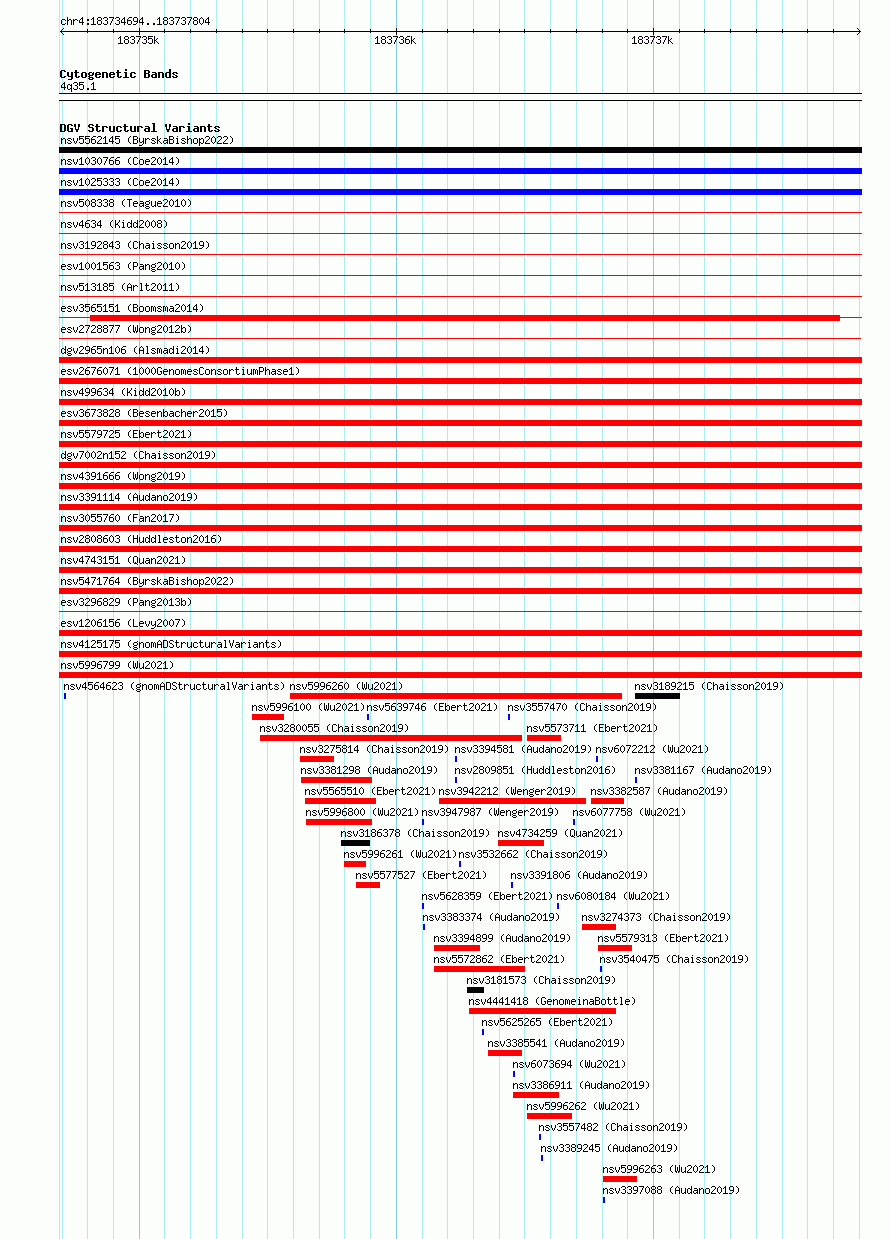The image size is (890, 1239).
Task: Open nsv4125175 (gnomADStructuralVariants) variant
Action: (171, 645)
